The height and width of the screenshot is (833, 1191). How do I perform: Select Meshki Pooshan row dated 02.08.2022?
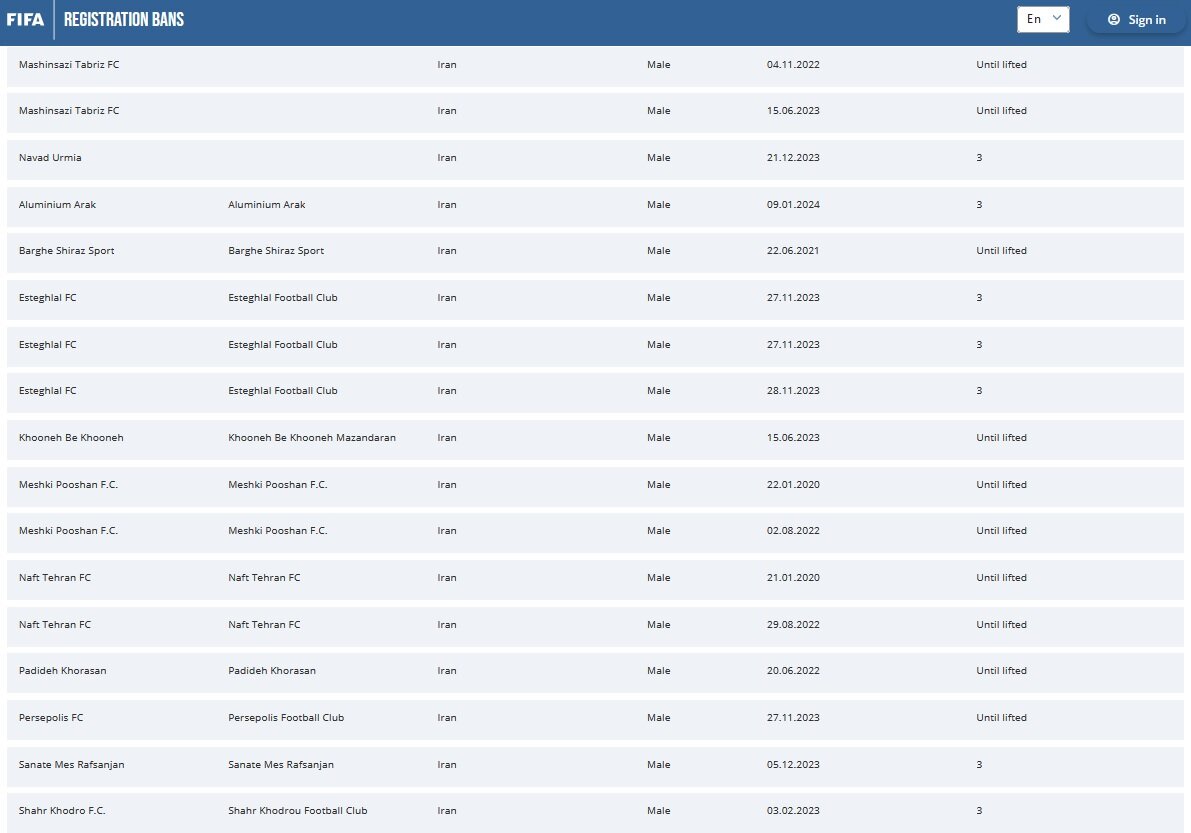[68, 531]
